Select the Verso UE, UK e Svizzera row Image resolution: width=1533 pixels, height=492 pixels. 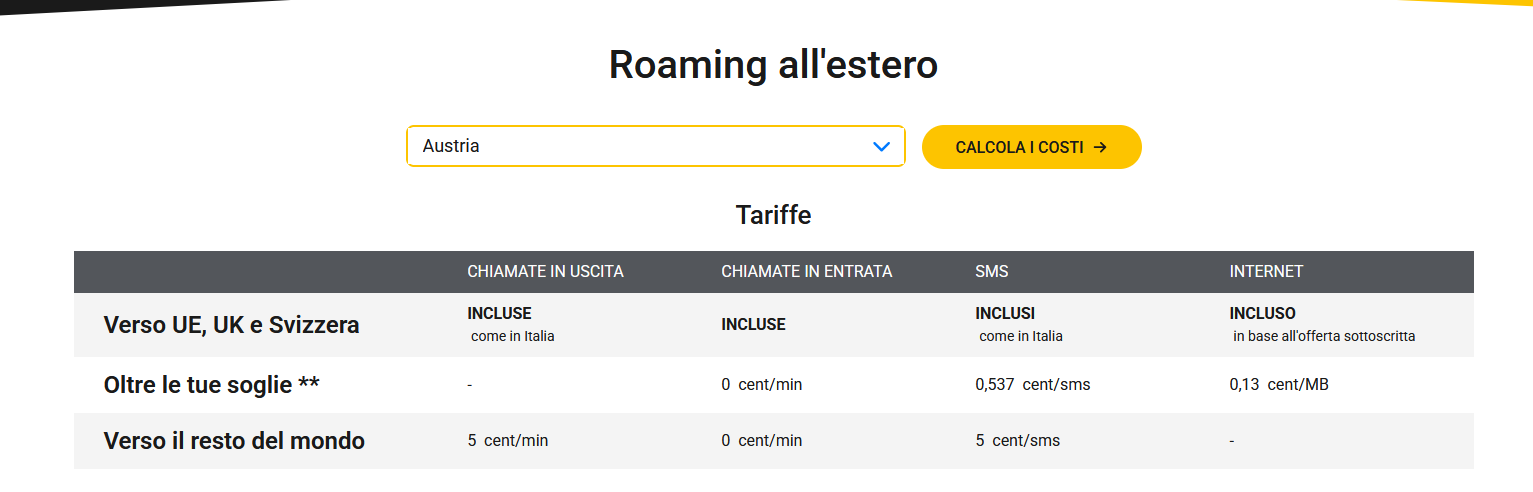(231, 325)
